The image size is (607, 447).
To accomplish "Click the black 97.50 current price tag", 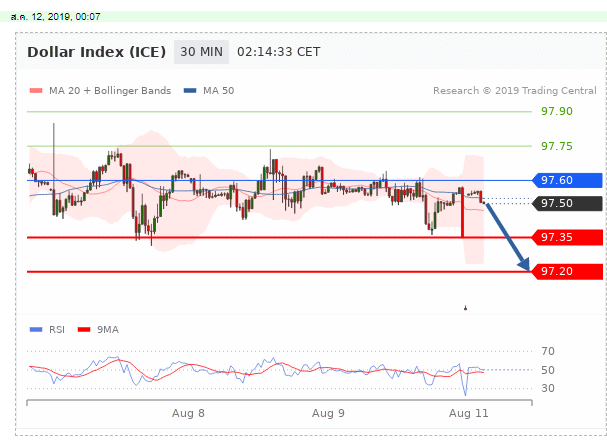I will click(x=568, y=203).
